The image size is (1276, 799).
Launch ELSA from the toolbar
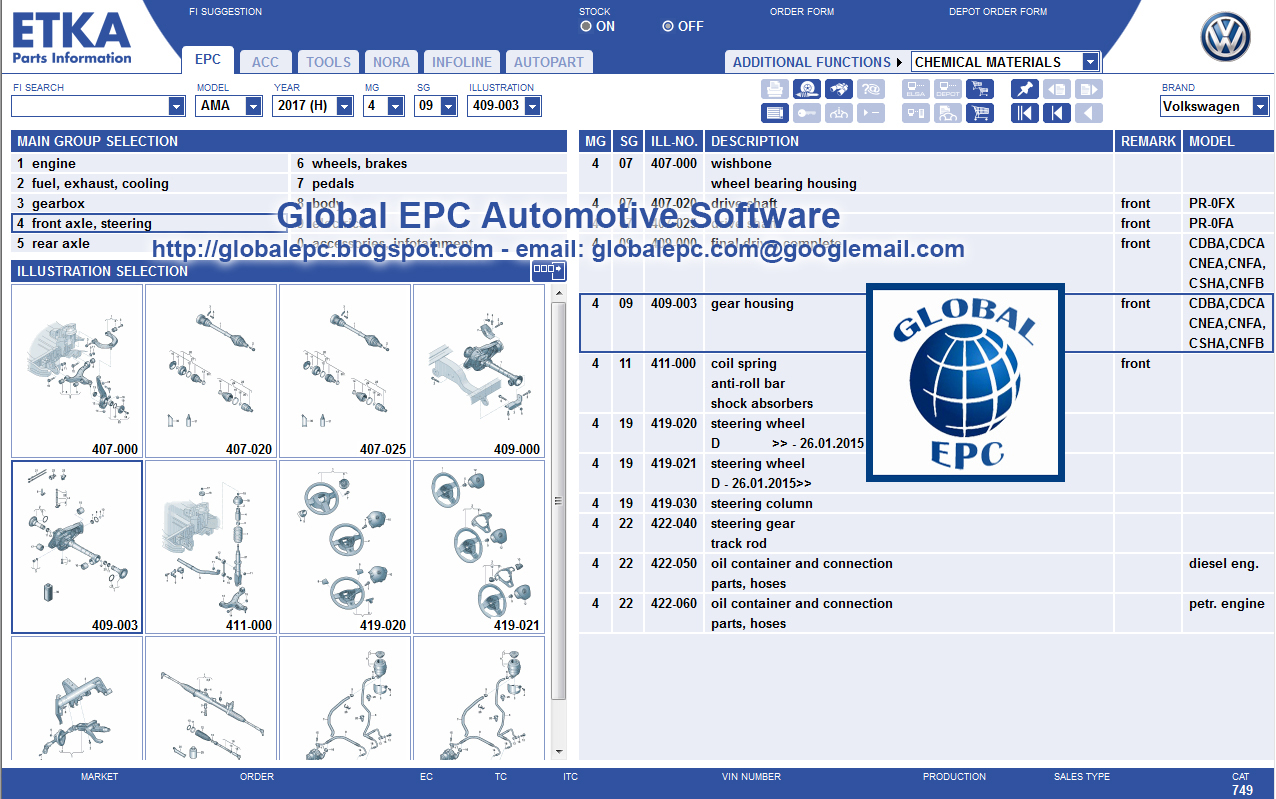coord(915,88)
